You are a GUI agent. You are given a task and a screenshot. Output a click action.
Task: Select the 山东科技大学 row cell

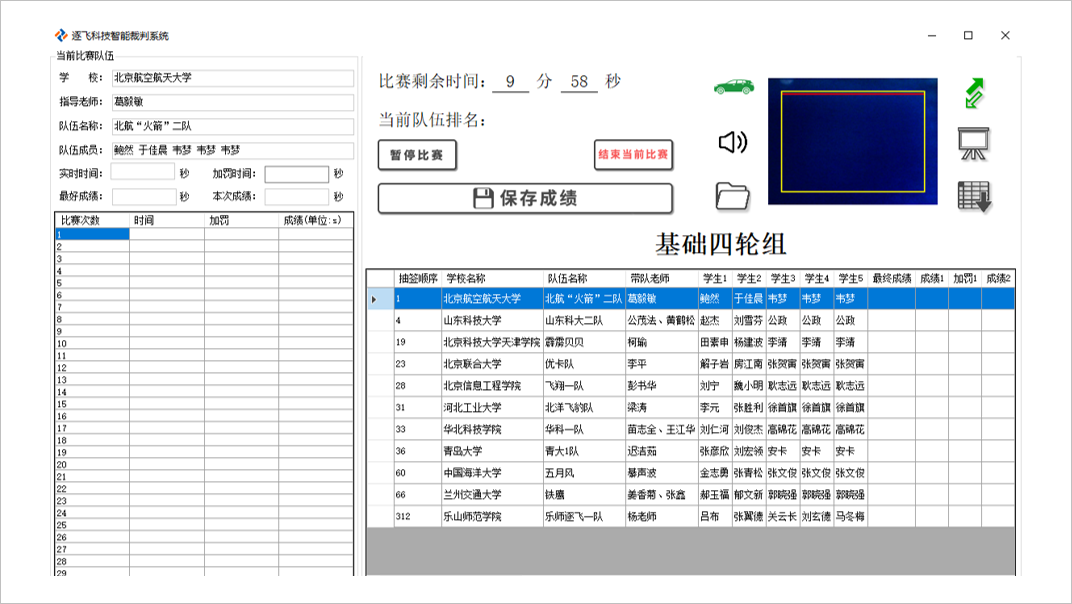[492, 320]
